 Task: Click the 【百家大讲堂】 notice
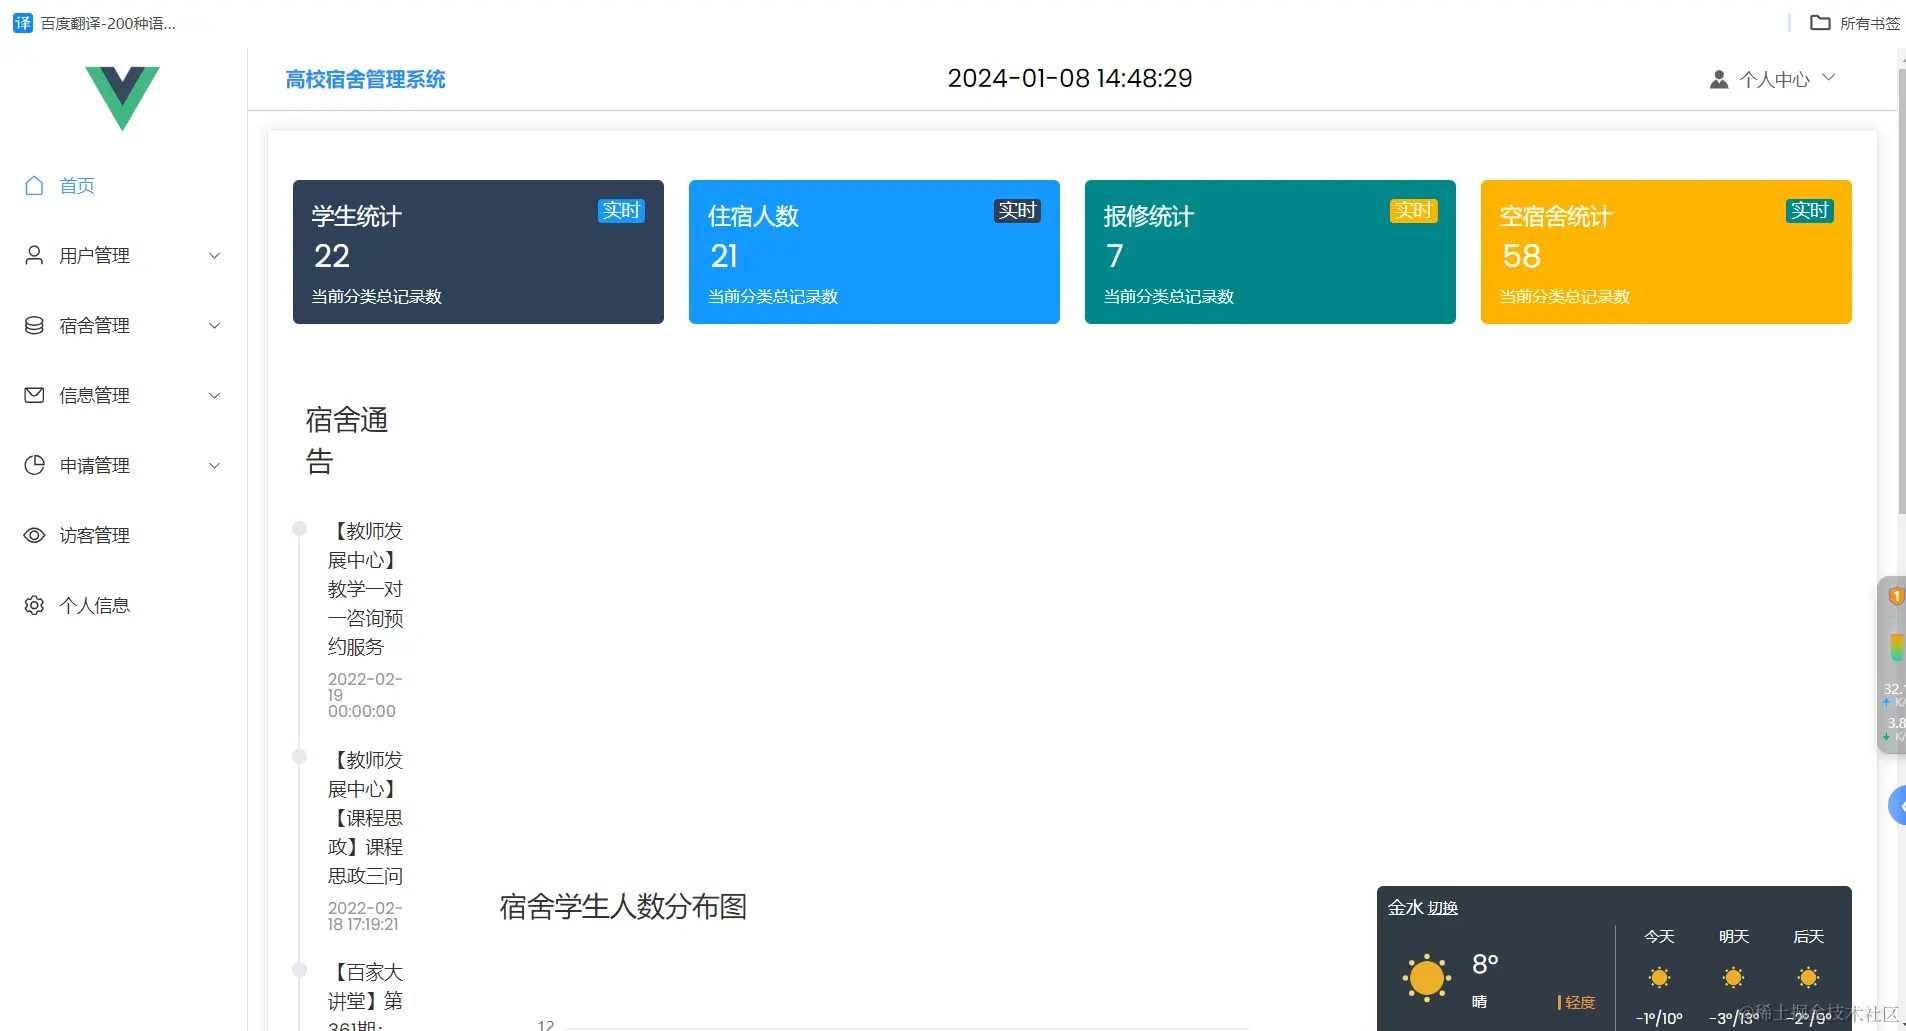pyautogui.click(x=365, y=995)
